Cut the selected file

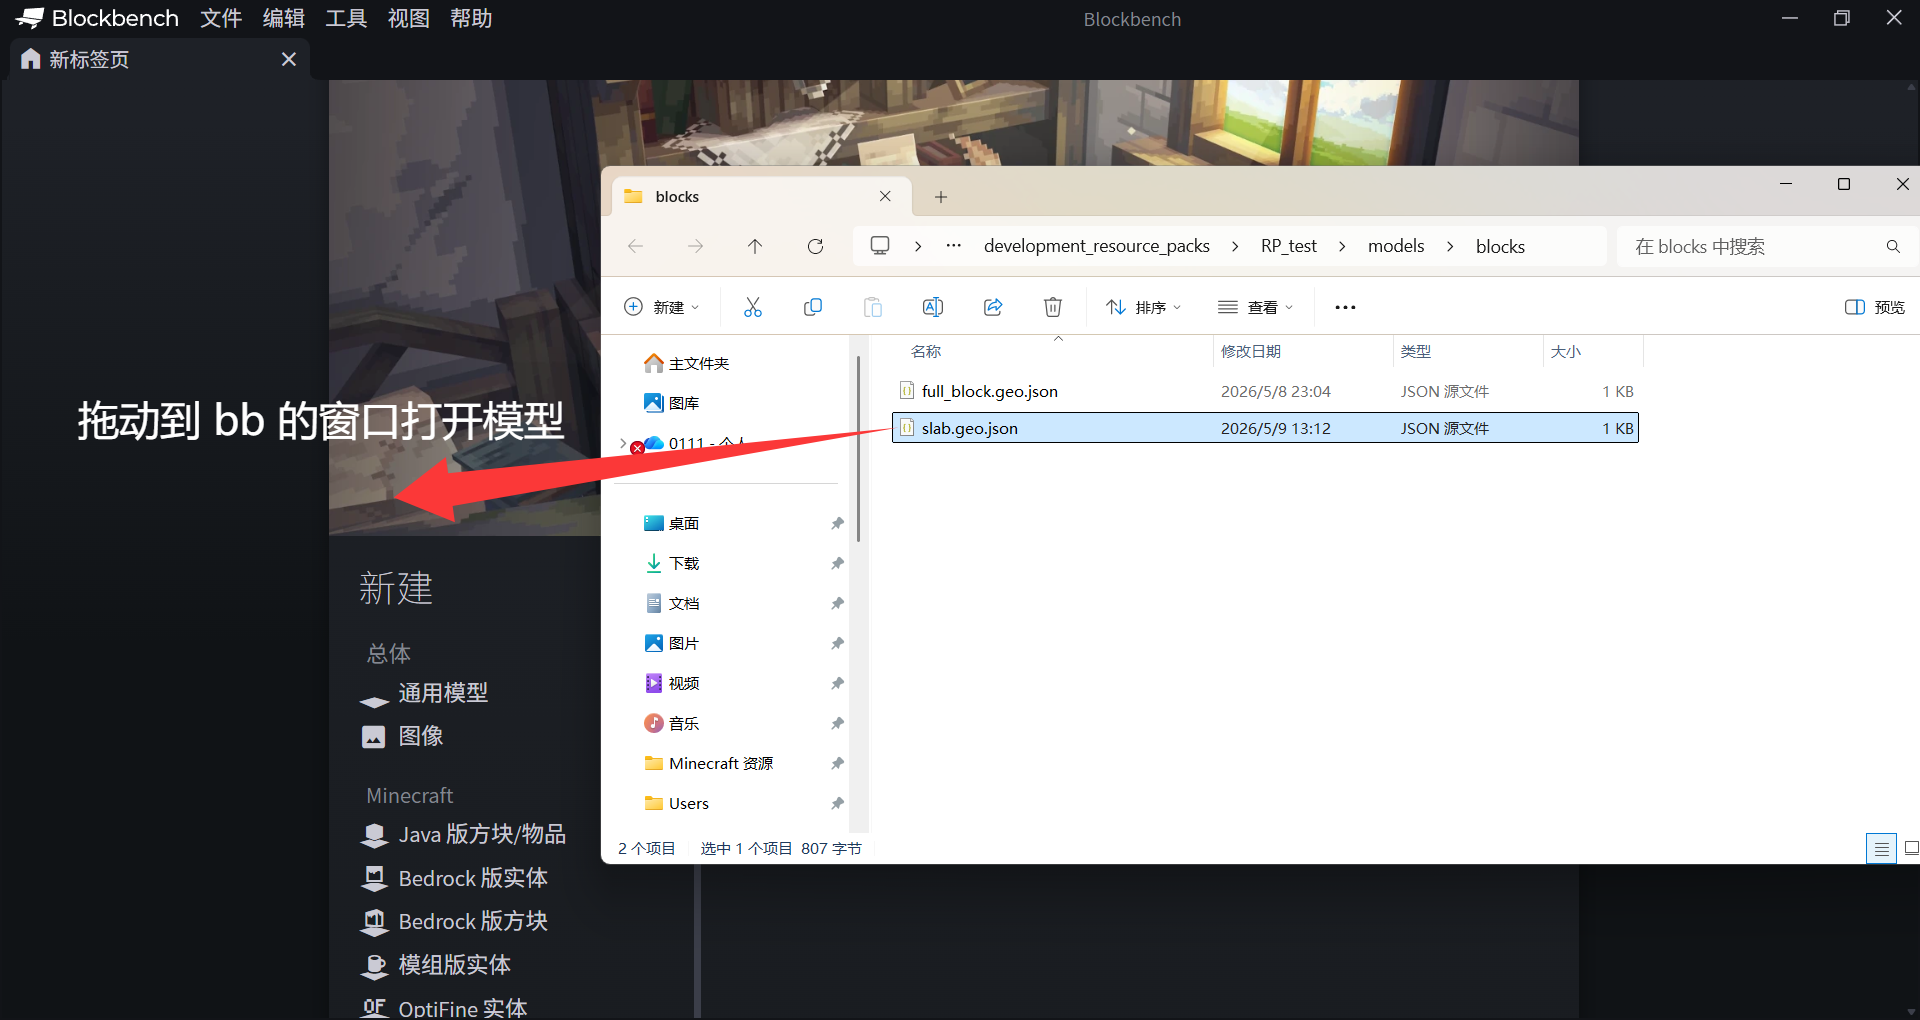[x=753, y=307]
